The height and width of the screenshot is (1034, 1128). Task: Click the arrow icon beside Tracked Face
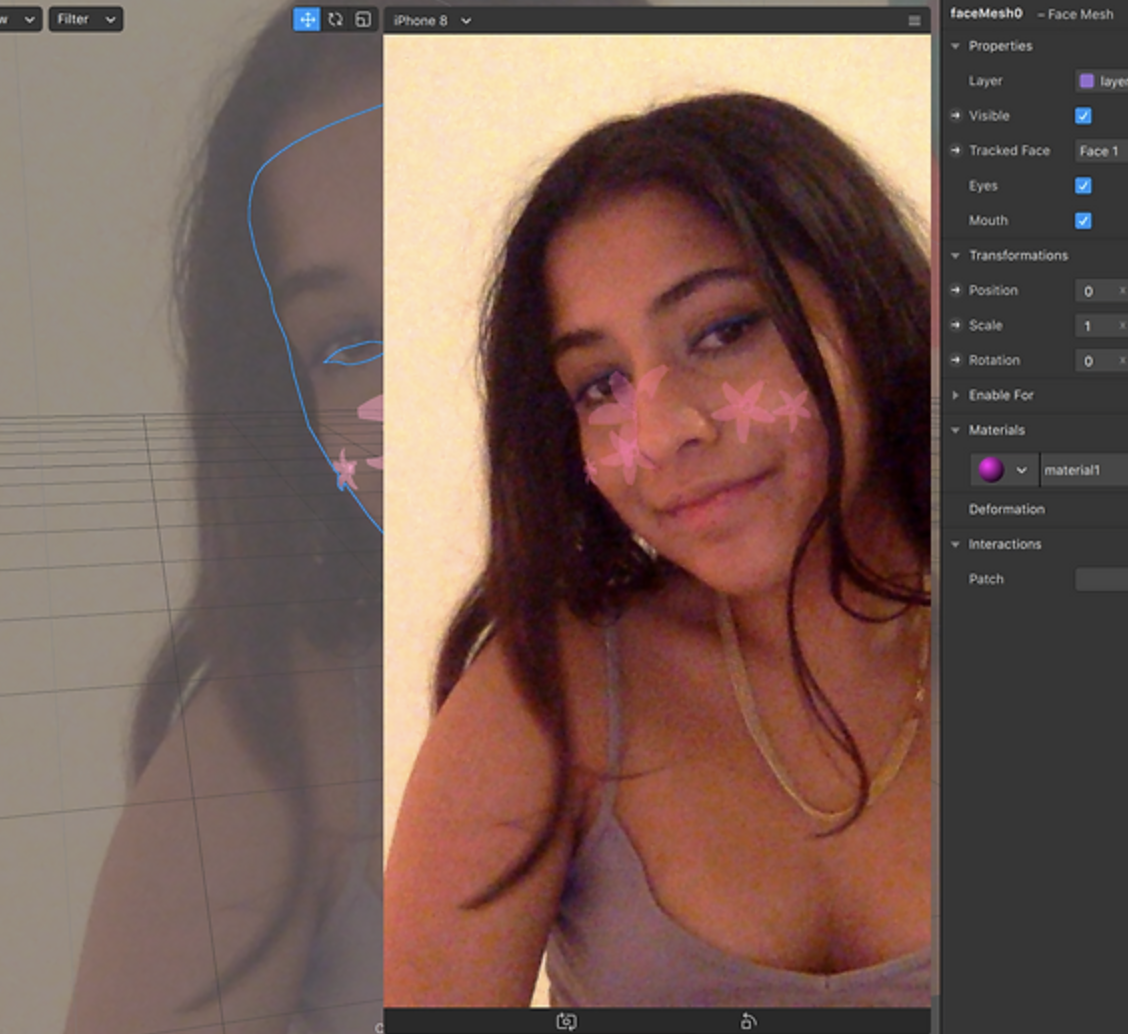[955, 150]
